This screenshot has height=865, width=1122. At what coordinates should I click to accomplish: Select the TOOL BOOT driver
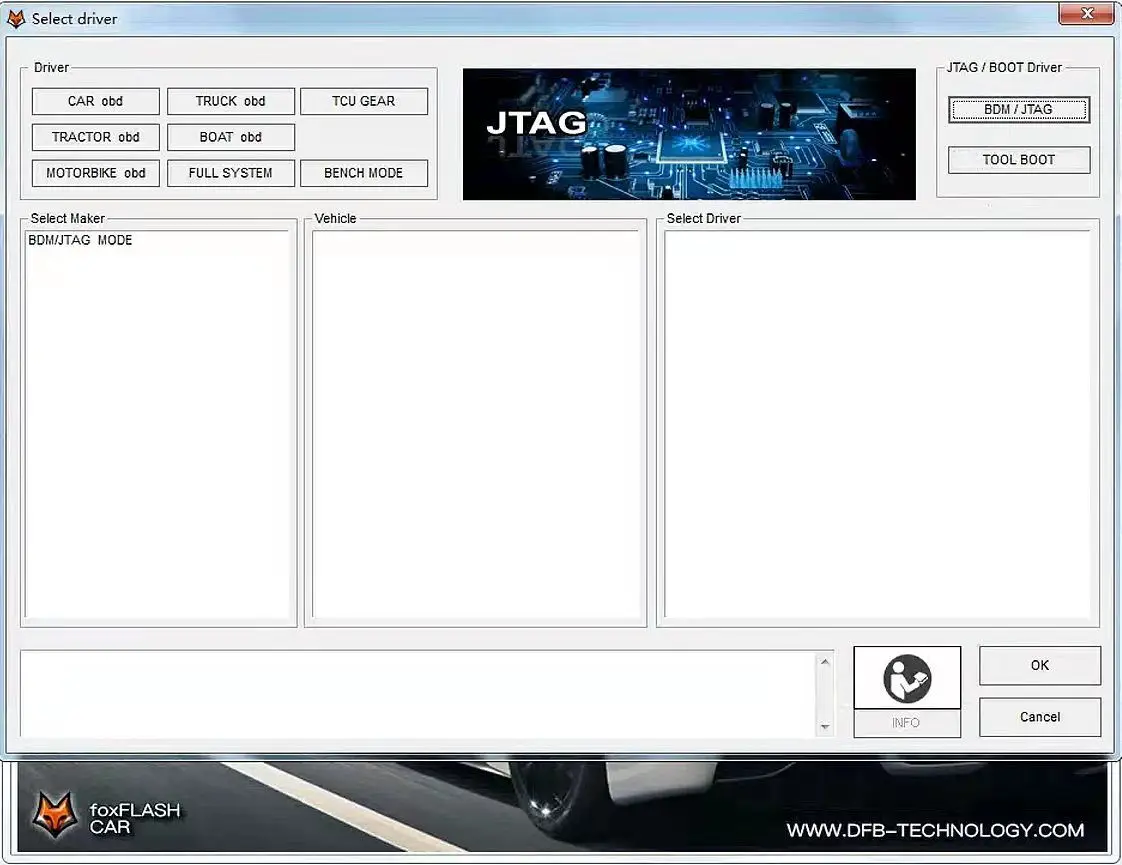point(1019,160)
